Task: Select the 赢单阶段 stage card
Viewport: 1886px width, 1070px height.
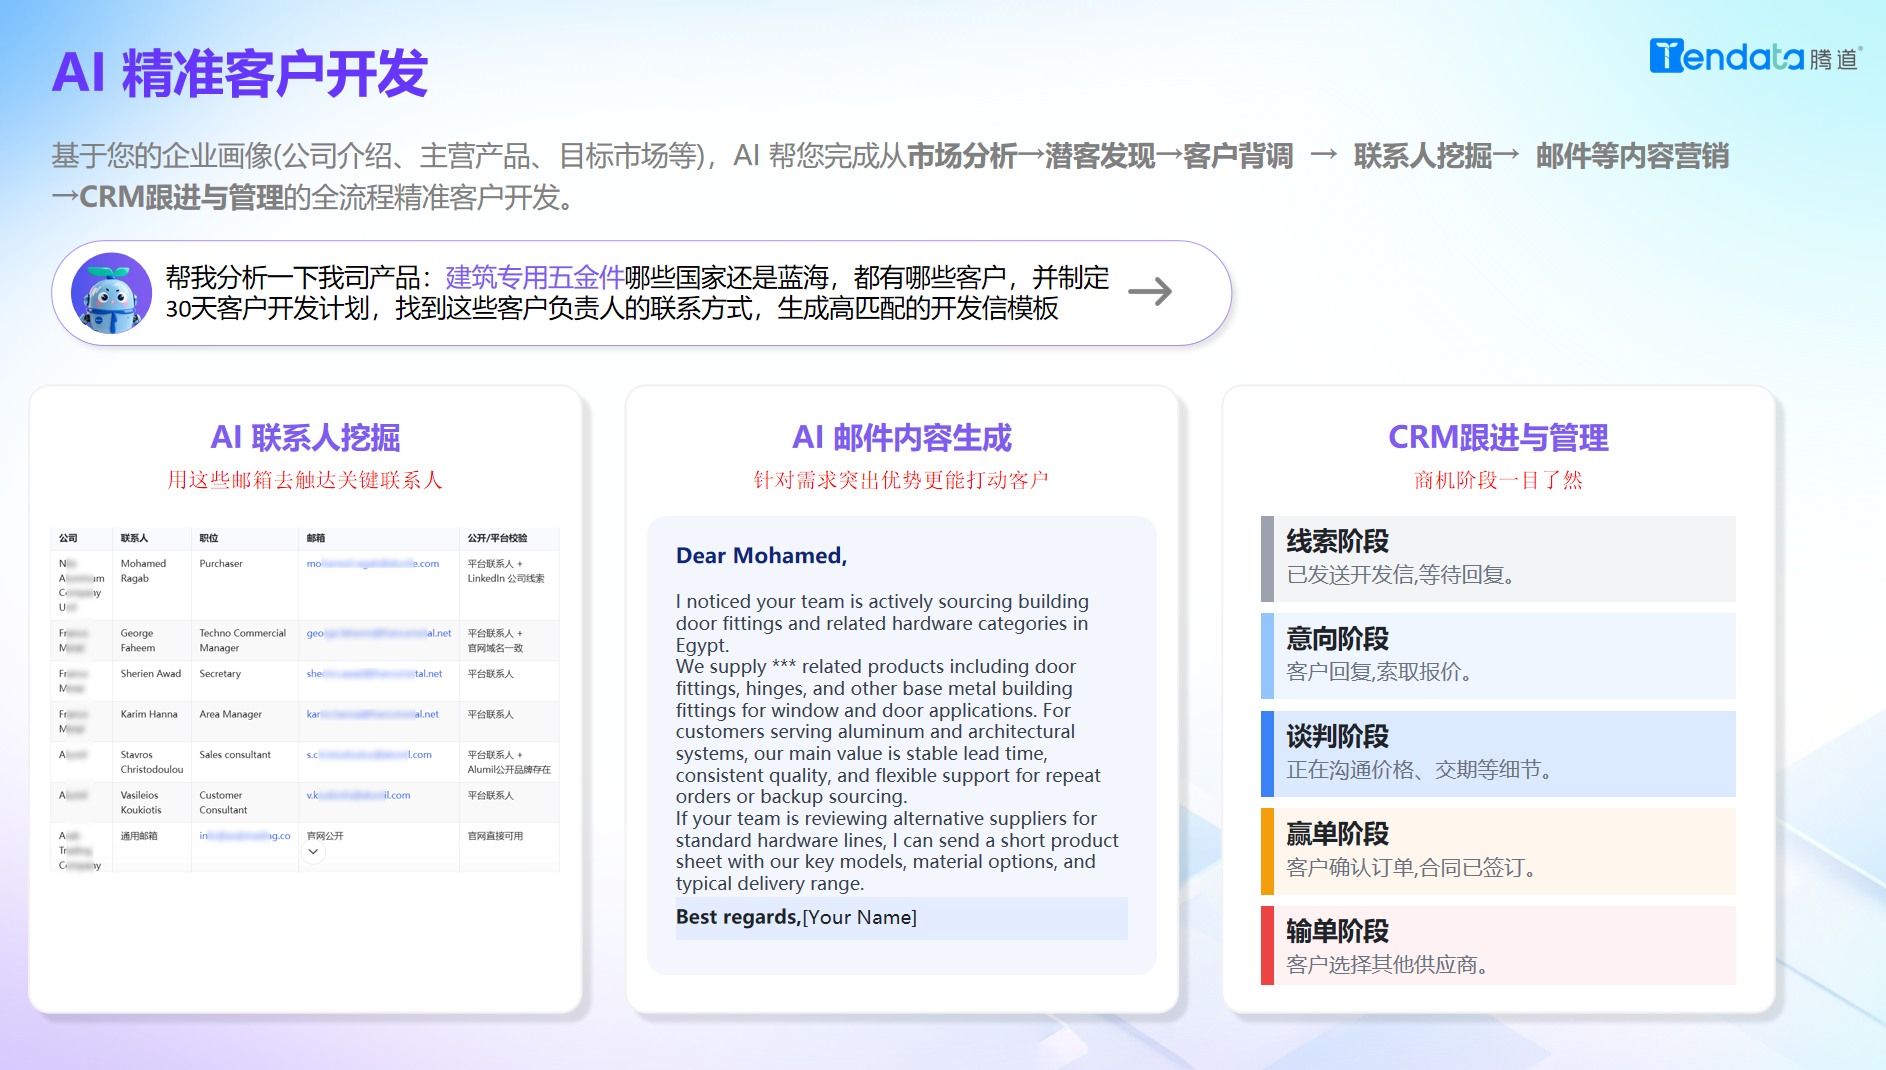Action: pos(1498,851)
